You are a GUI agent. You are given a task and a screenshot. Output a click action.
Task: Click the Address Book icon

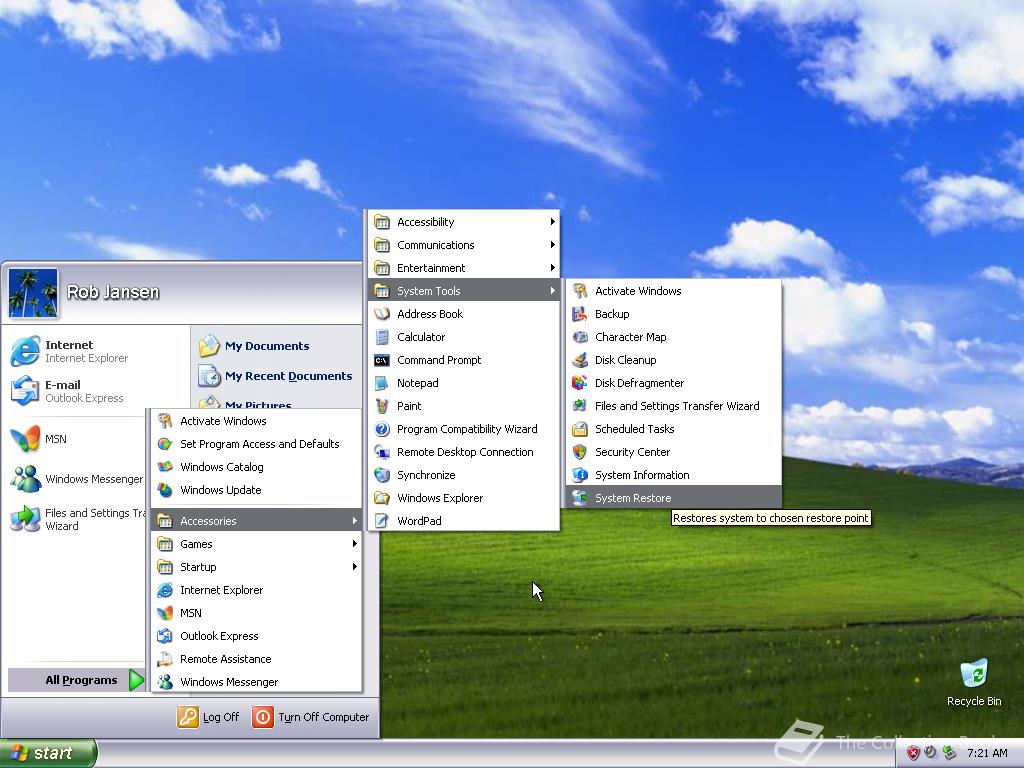point(382,314)
